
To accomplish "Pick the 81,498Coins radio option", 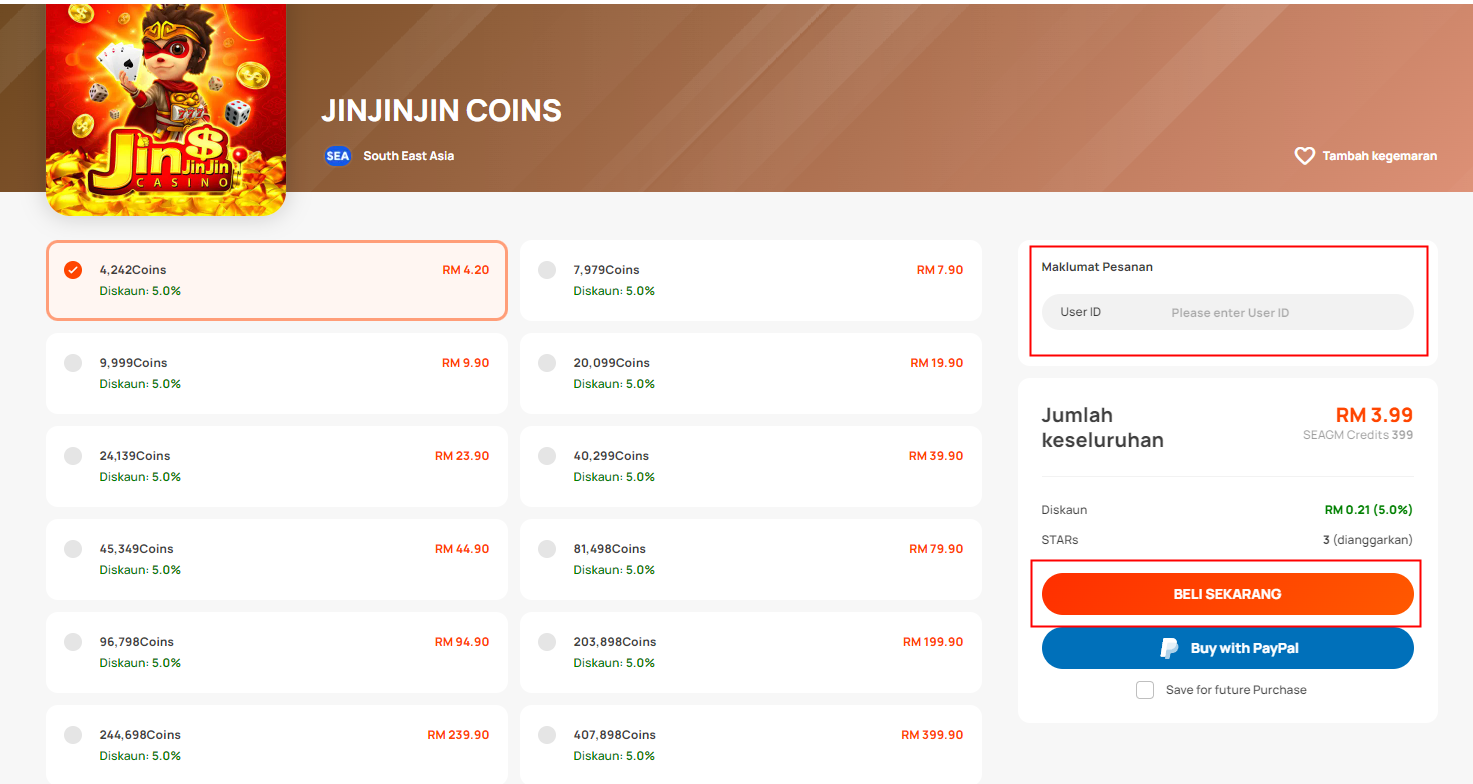I will coord(547,549).
